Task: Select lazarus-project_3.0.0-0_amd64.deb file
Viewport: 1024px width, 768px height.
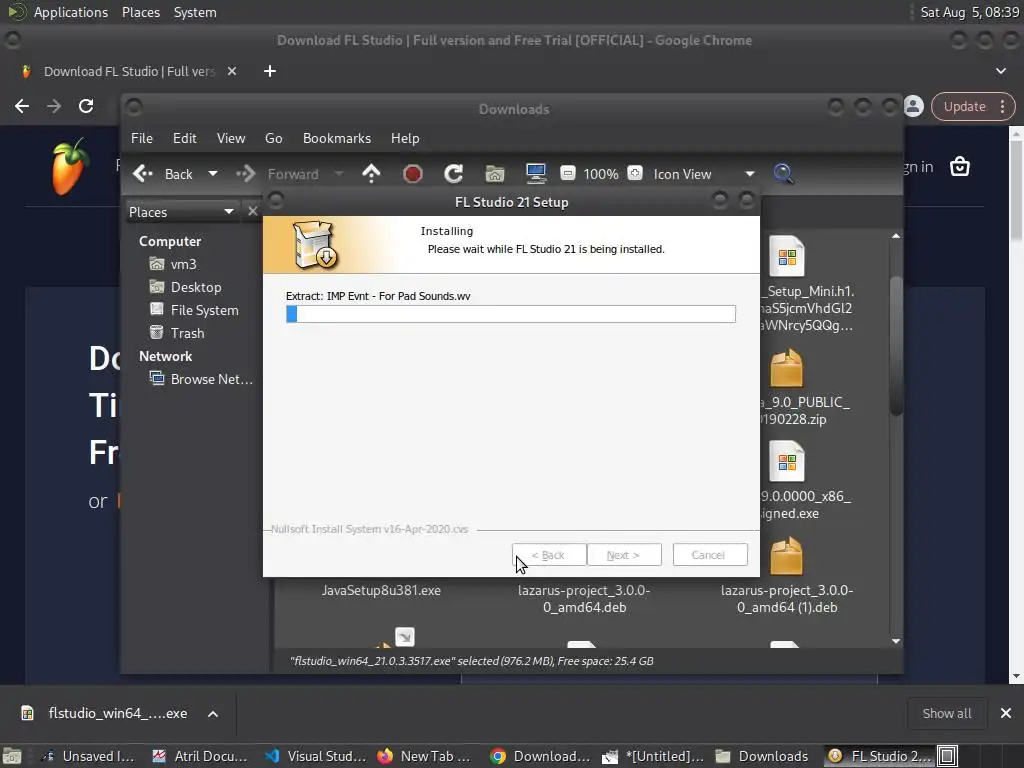Action: 584,599
